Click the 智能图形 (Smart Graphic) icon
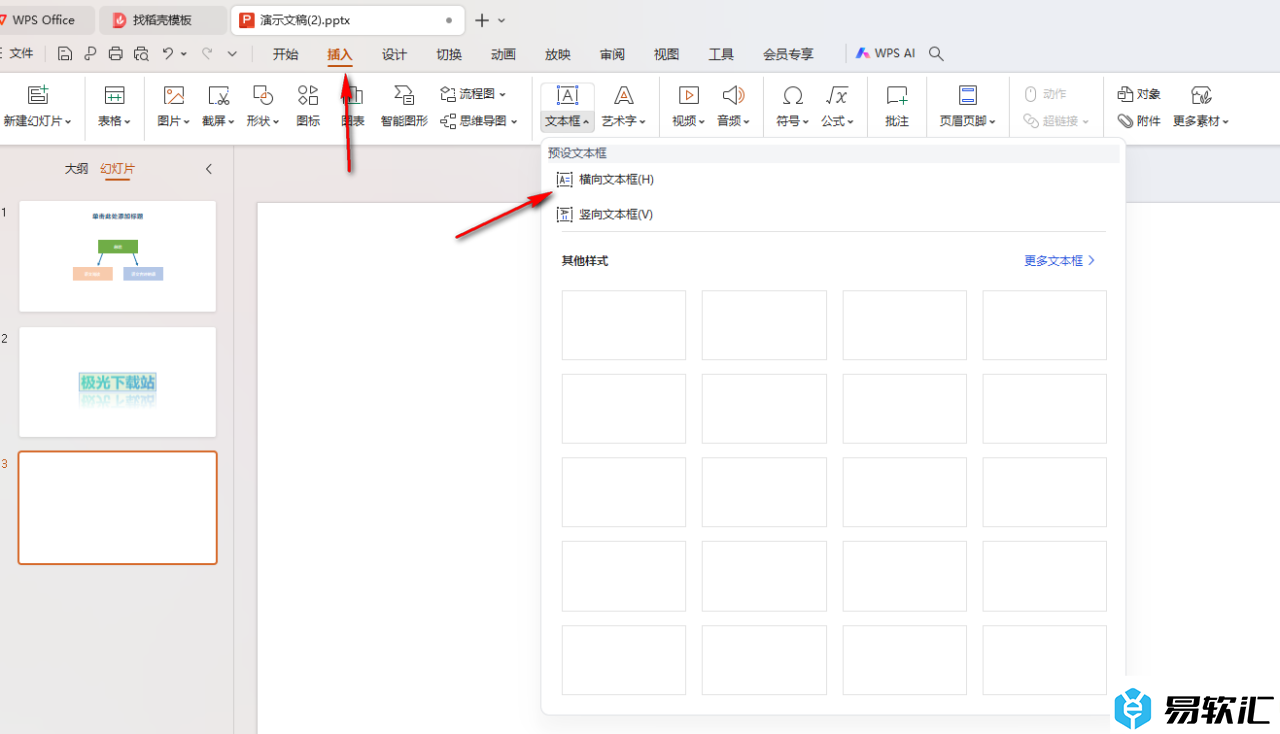Image resolution: width=1280 pixels, height=734 pixels. tap(404, 95)
